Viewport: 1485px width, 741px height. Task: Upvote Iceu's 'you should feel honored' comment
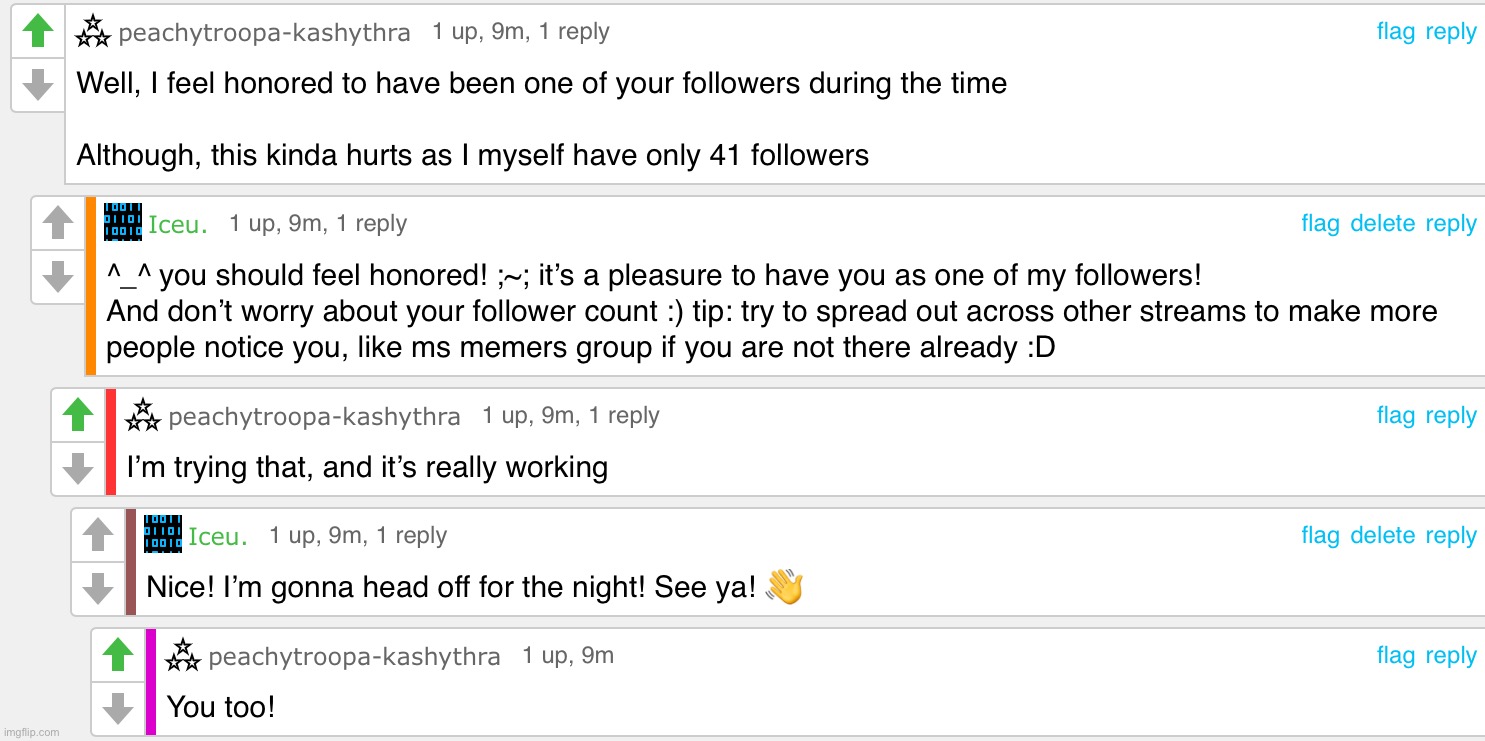(x=58, y=223)
